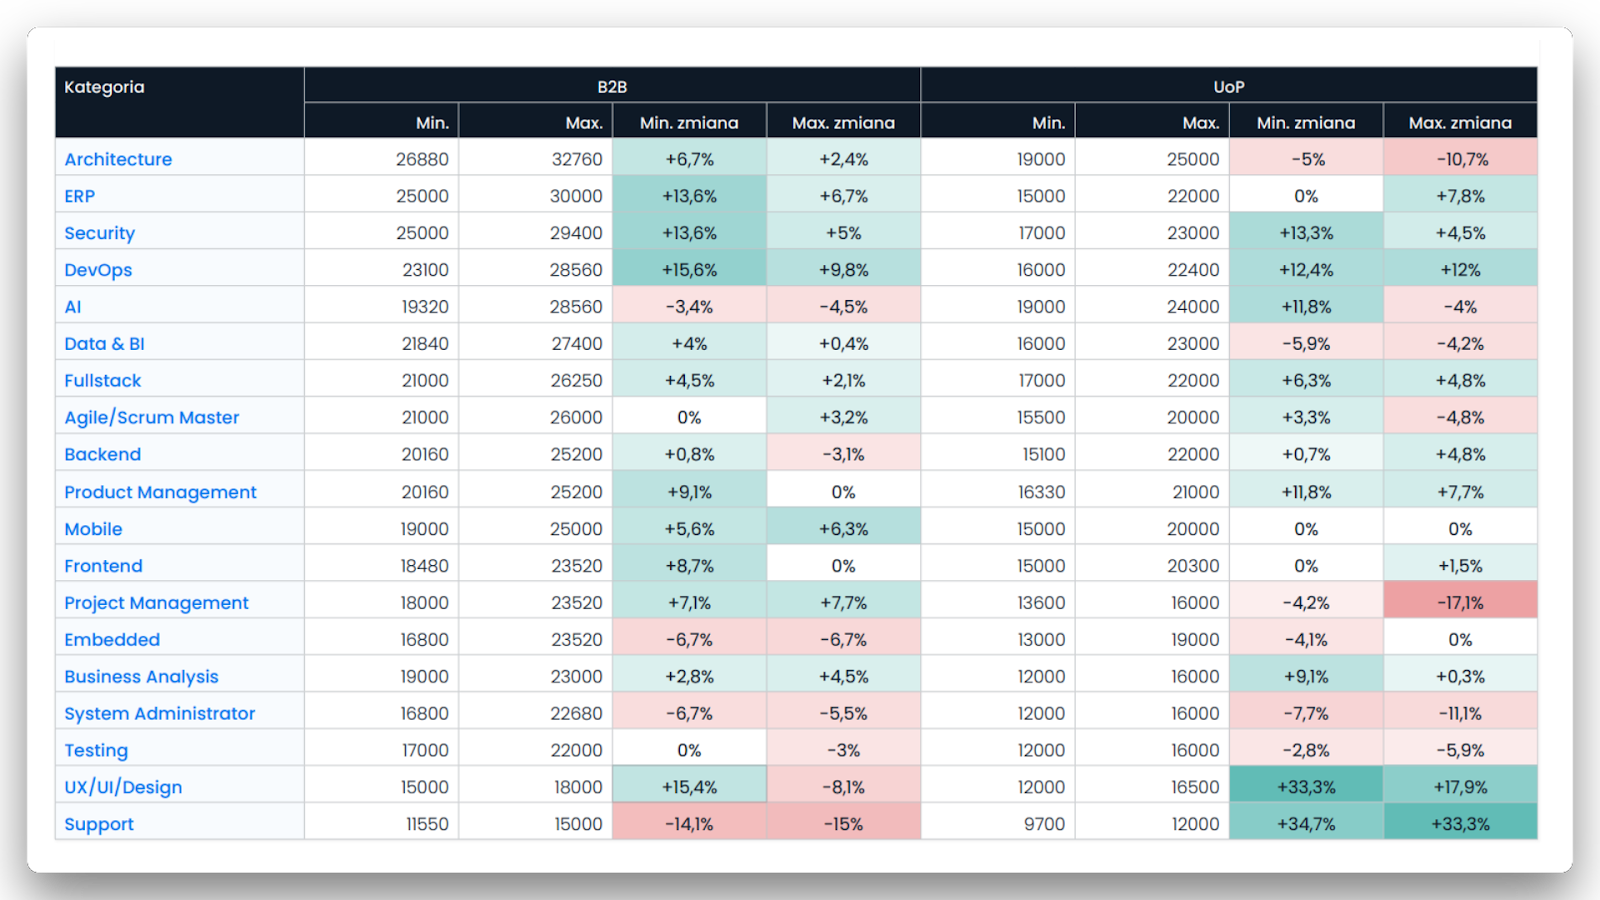Select the B2B group header
This screenshot has width=1600, height=900.
(612, 87)
